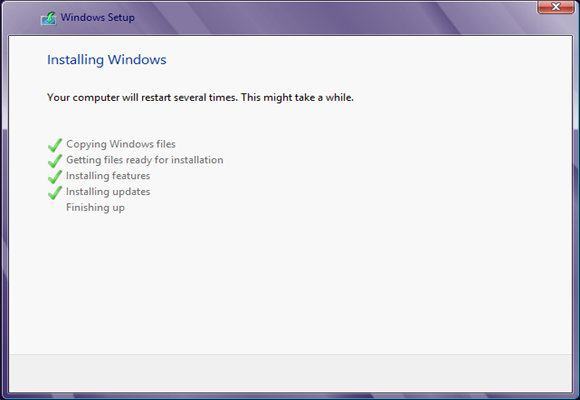Select Getting files ready for installation label
580x400 pixels.
point(145,160)
